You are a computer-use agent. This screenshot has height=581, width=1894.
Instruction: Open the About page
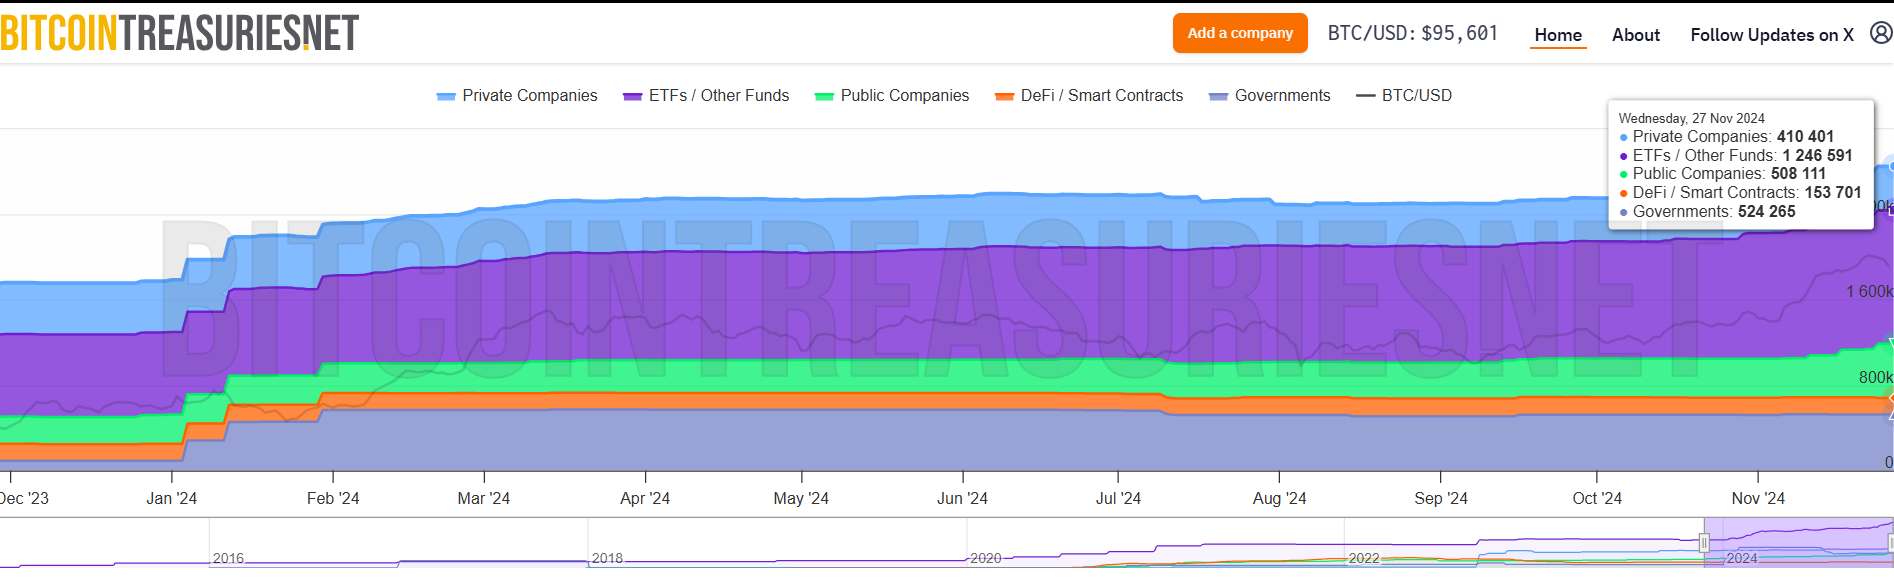click(x=1636, y=35)
